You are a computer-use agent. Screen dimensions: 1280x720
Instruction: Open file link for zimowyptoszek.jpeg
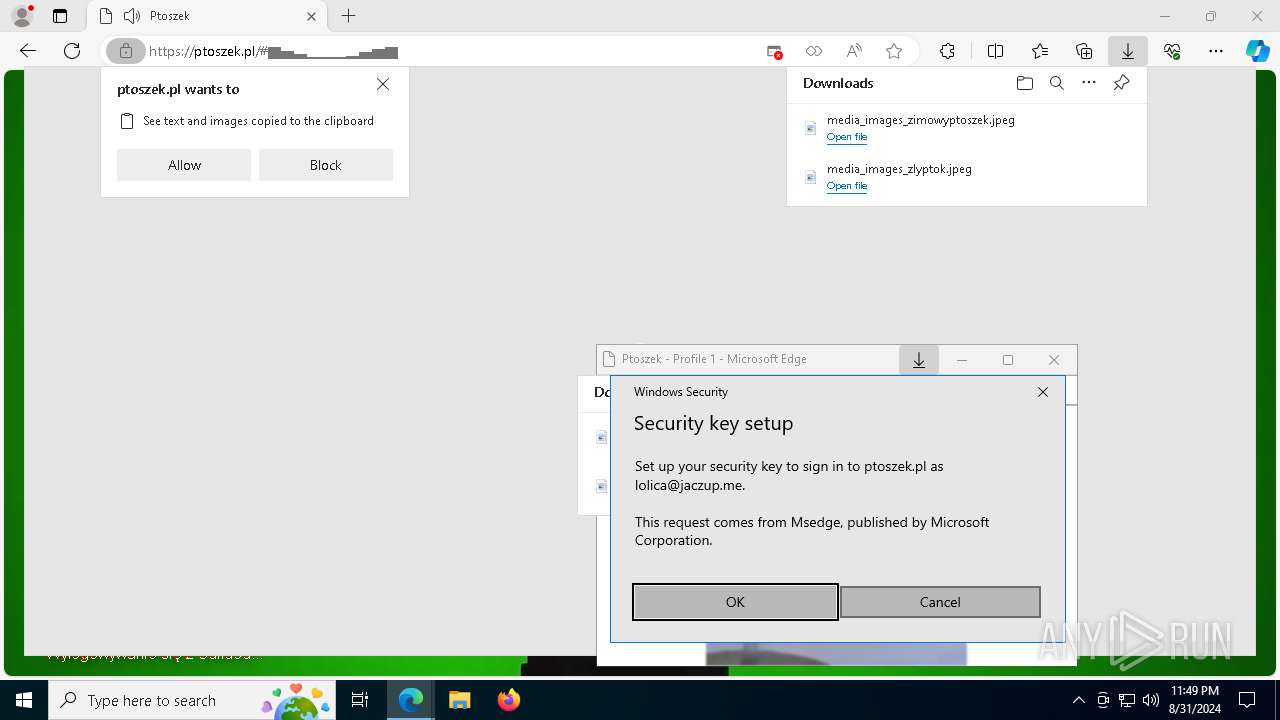tap(847, 137)
